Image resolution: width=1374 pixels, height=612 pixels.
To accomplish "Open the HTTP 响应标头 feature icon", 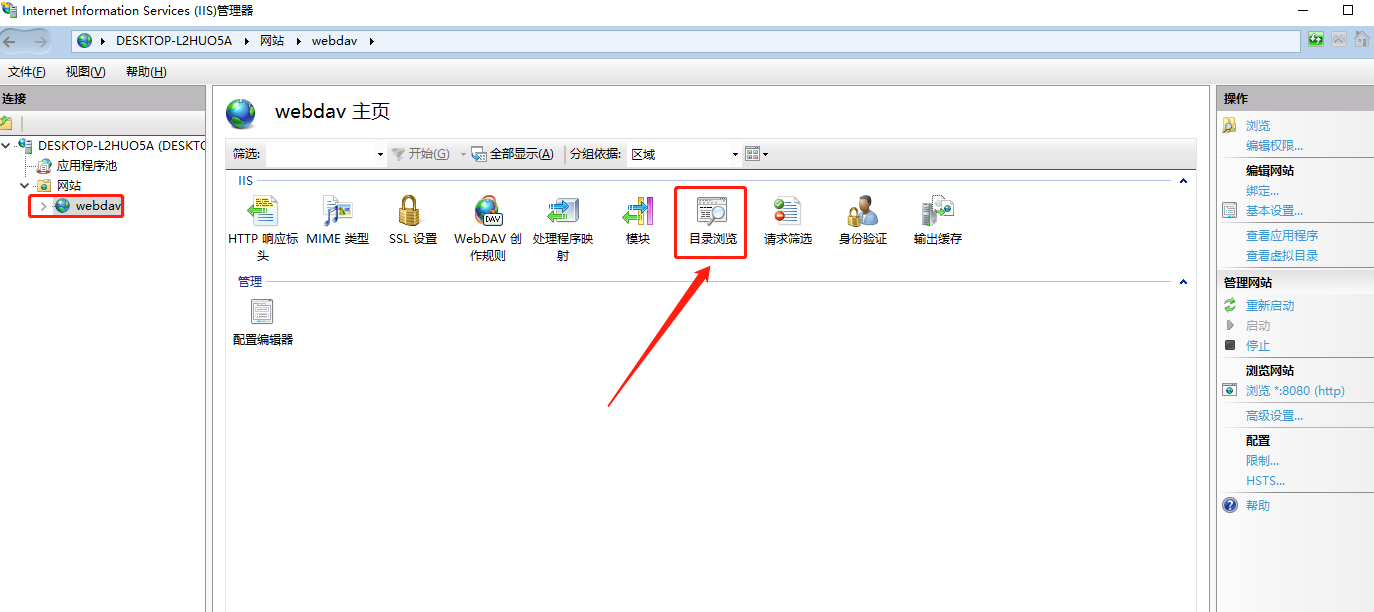I will coord(263,211).
